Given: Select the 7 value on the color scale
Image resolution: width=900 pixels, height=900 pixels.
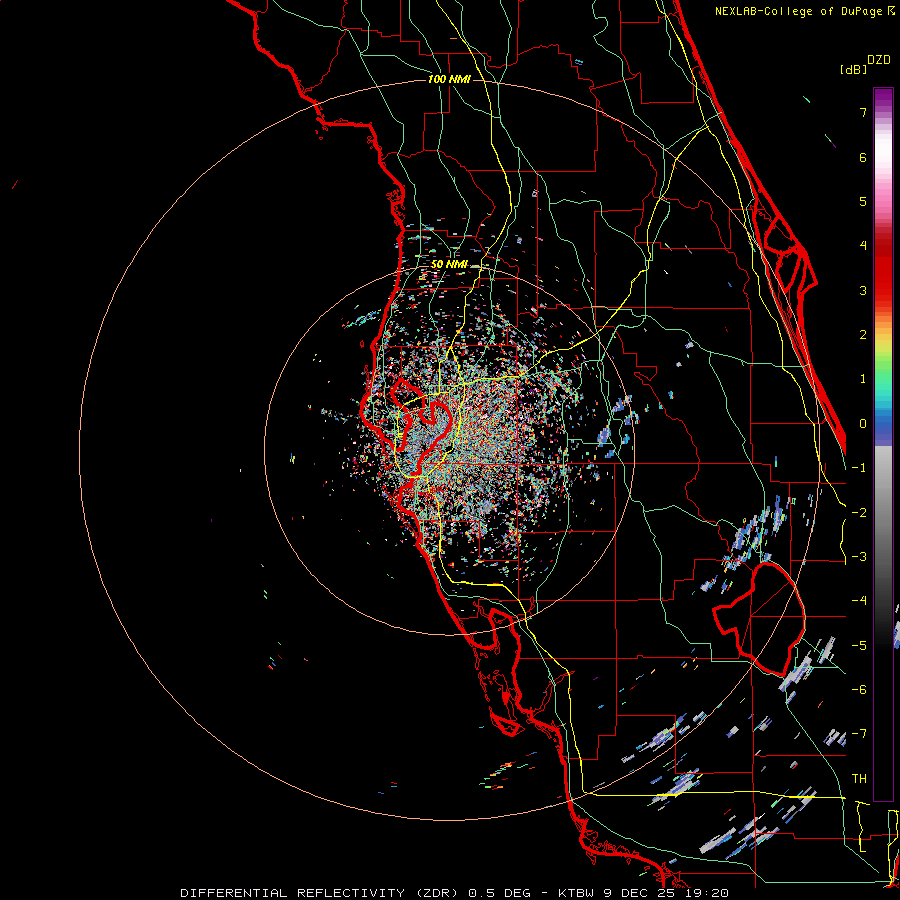Looking at the screenshot, I should click(863, 112).
